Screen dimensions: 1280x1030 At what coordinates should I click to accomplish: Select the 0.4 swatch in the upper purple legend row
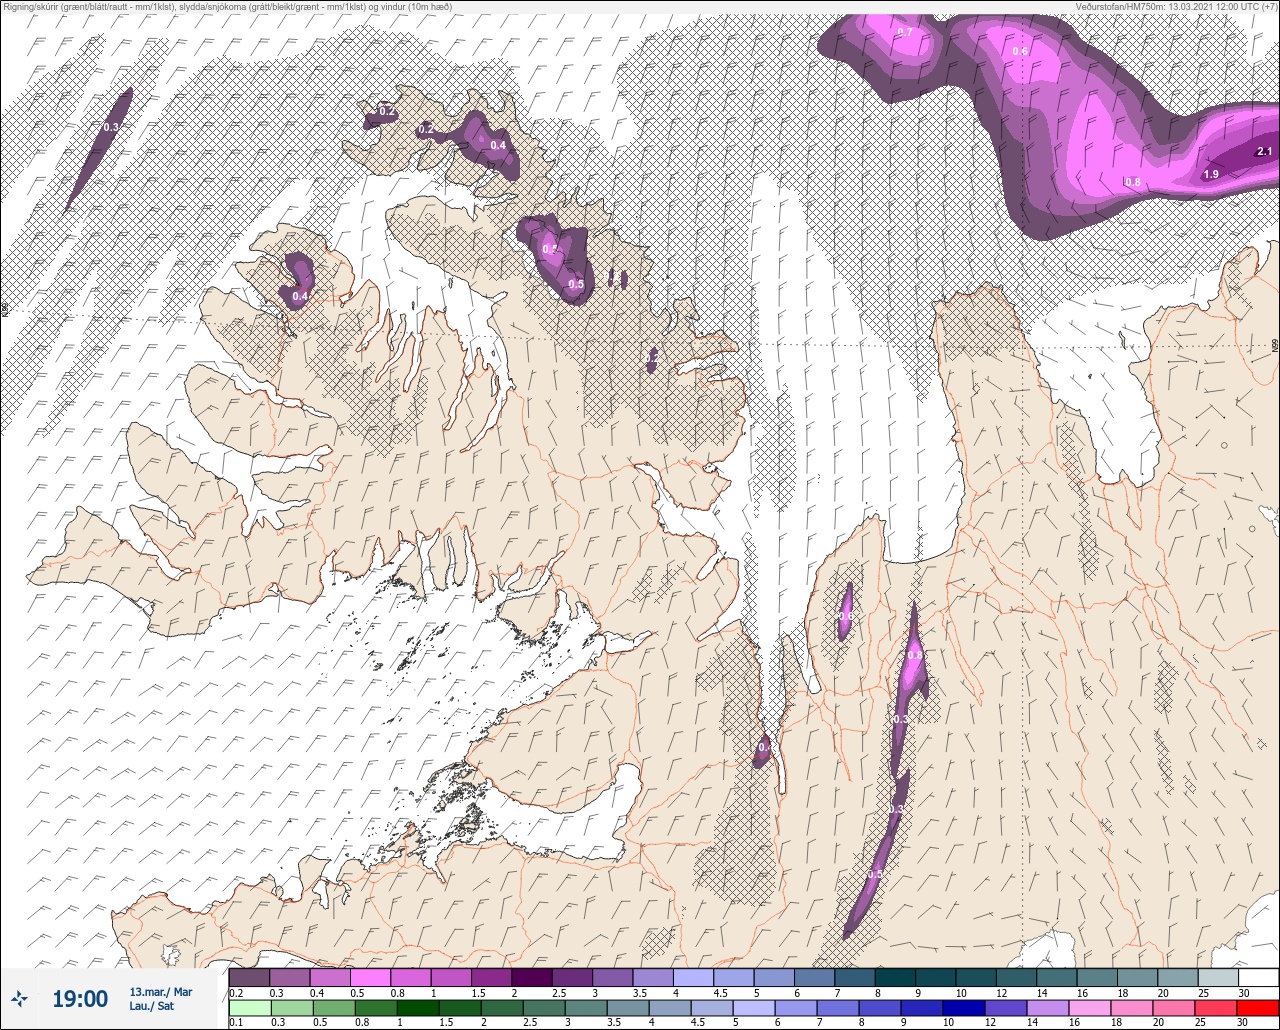tap(330, 977)
